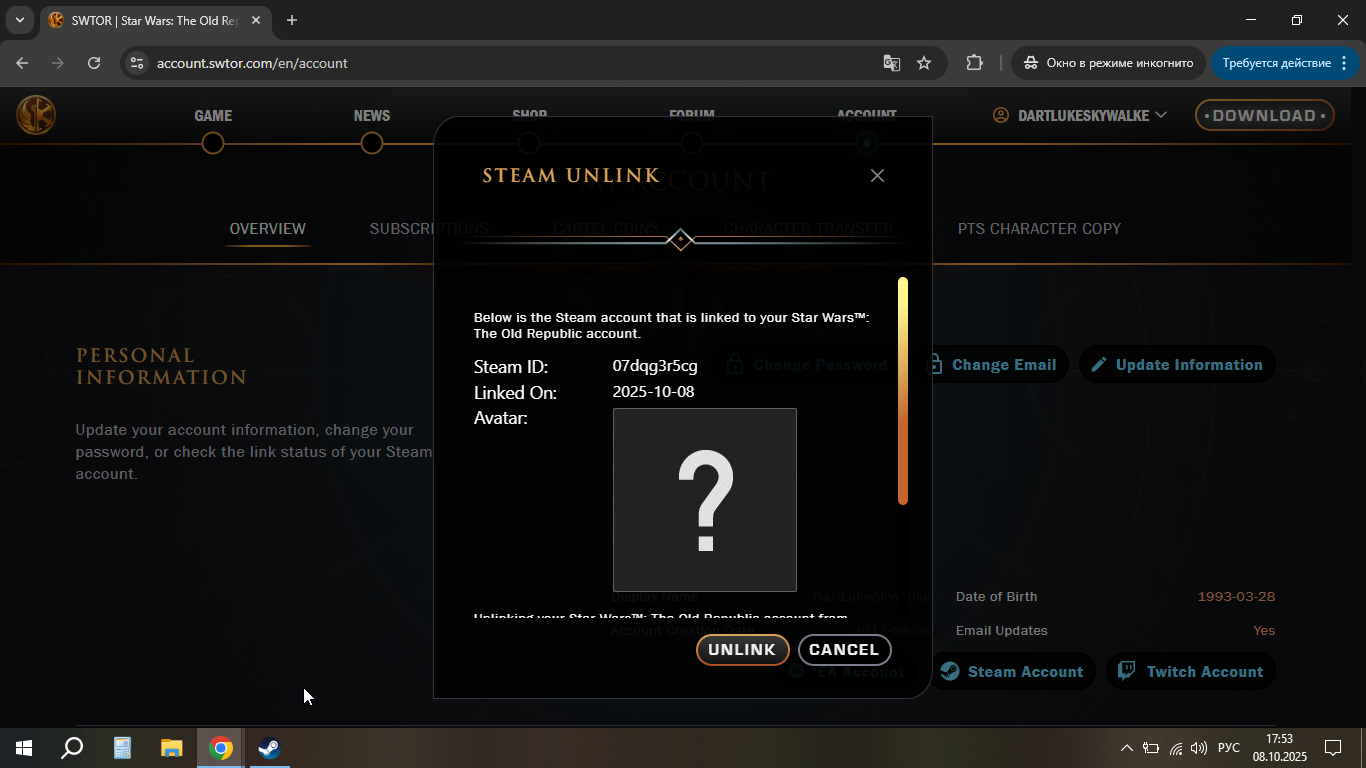Click the Steam ID value 07dqg3r5cg
The width and height of the screenshot is (1366, 768).
click(655, 366)
